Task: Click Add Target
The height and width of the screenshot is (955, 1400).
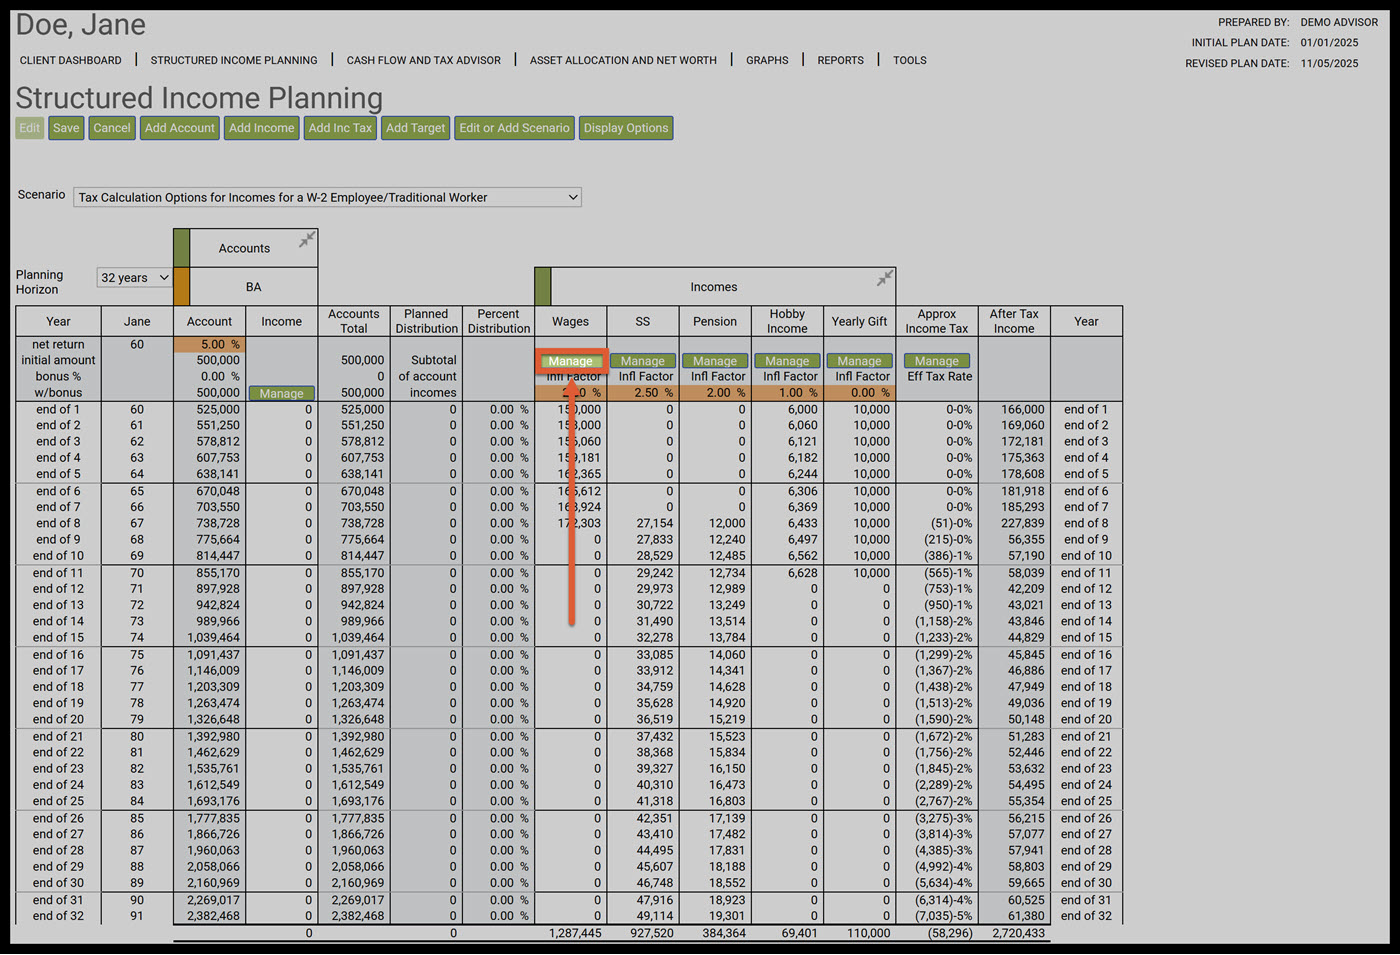Action: (416, 128)
